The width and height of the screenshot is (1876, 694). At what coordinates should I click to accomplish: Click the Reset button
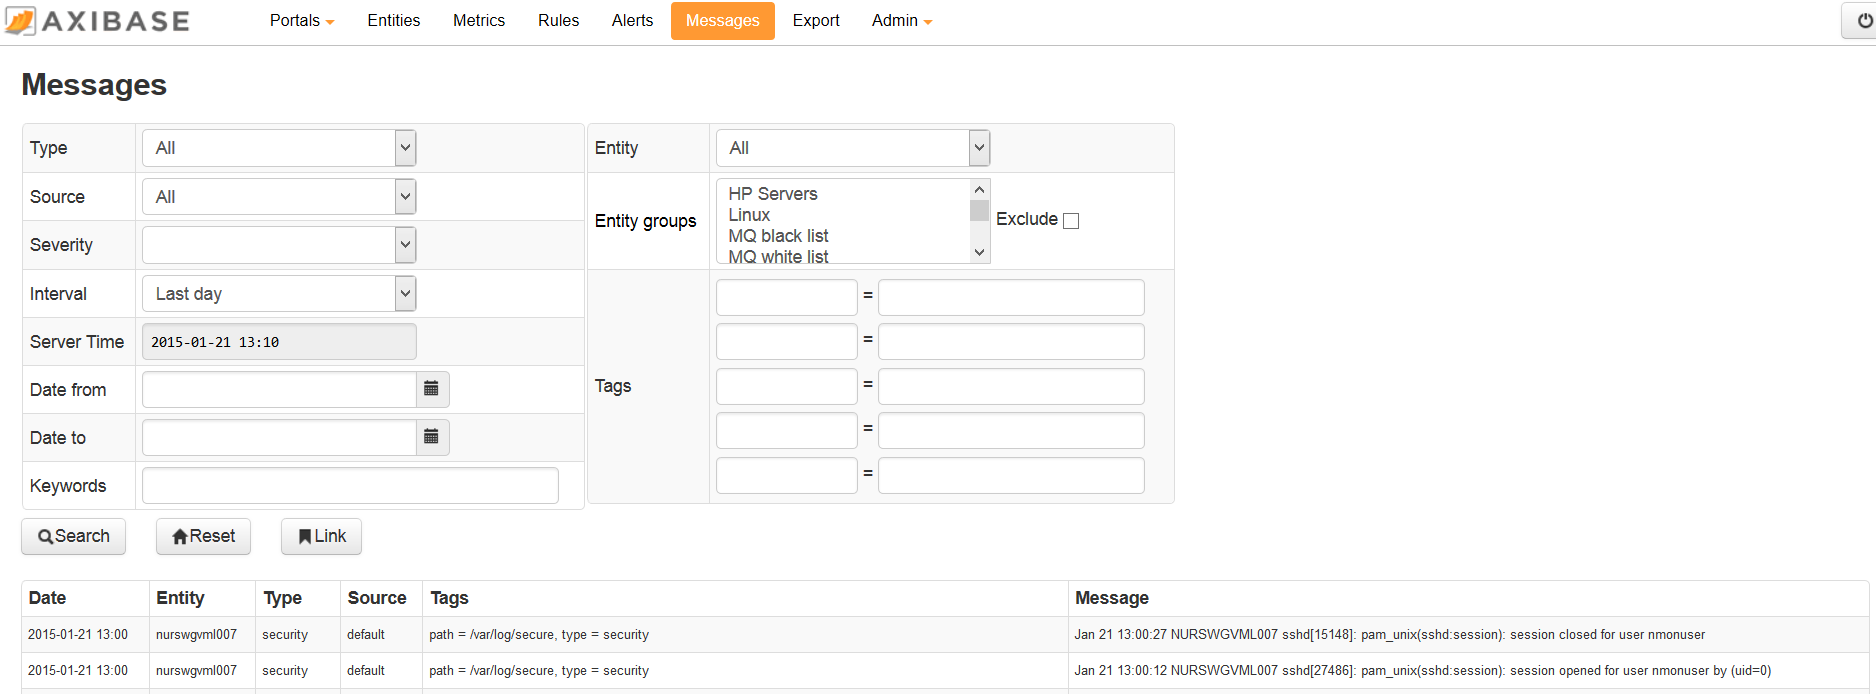click(x=203, y=536)
